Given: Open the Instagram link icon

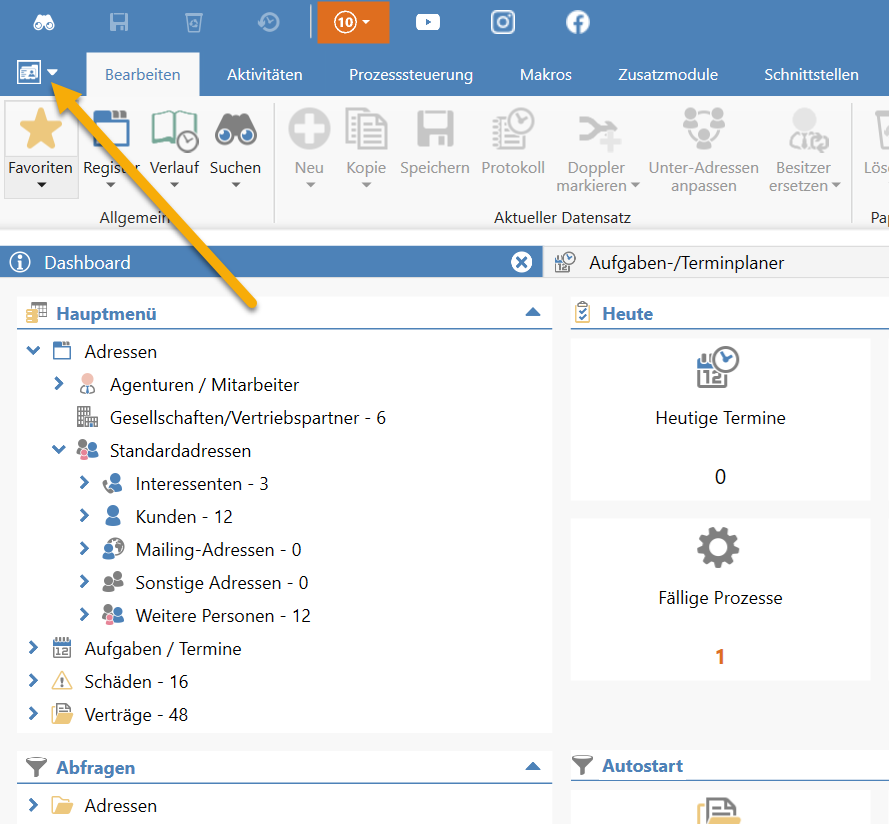Looking at the screenshot, I should (503, 22).
